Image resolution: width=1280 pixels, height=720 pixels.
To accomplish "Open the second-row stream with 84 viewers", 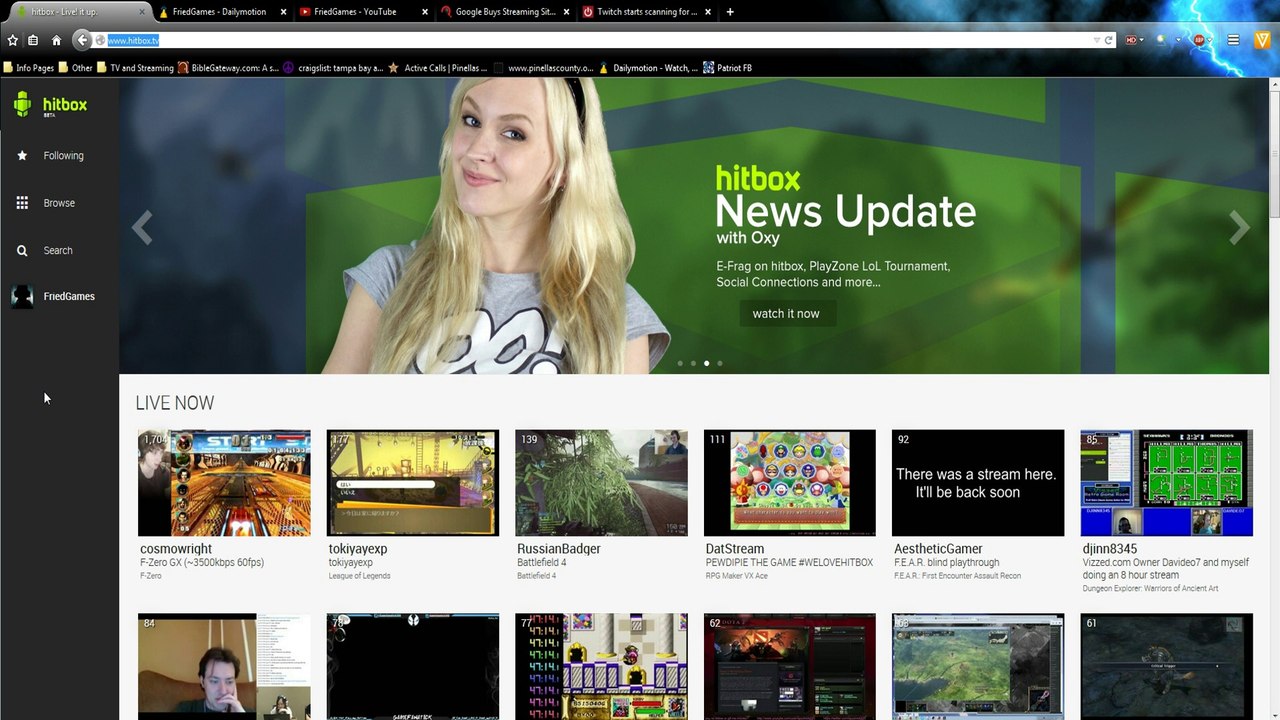I will point(224,667).
